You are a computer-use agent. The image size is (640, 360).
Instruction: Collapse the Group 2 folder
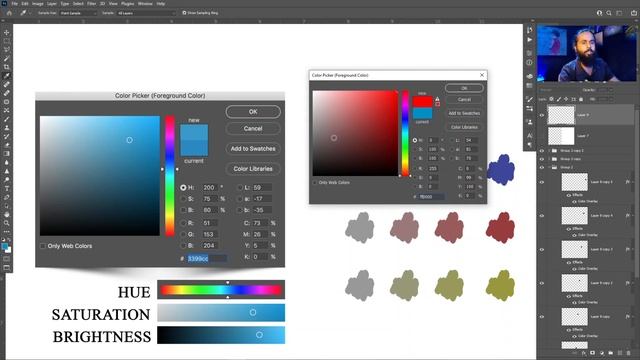tap(549, 167)
